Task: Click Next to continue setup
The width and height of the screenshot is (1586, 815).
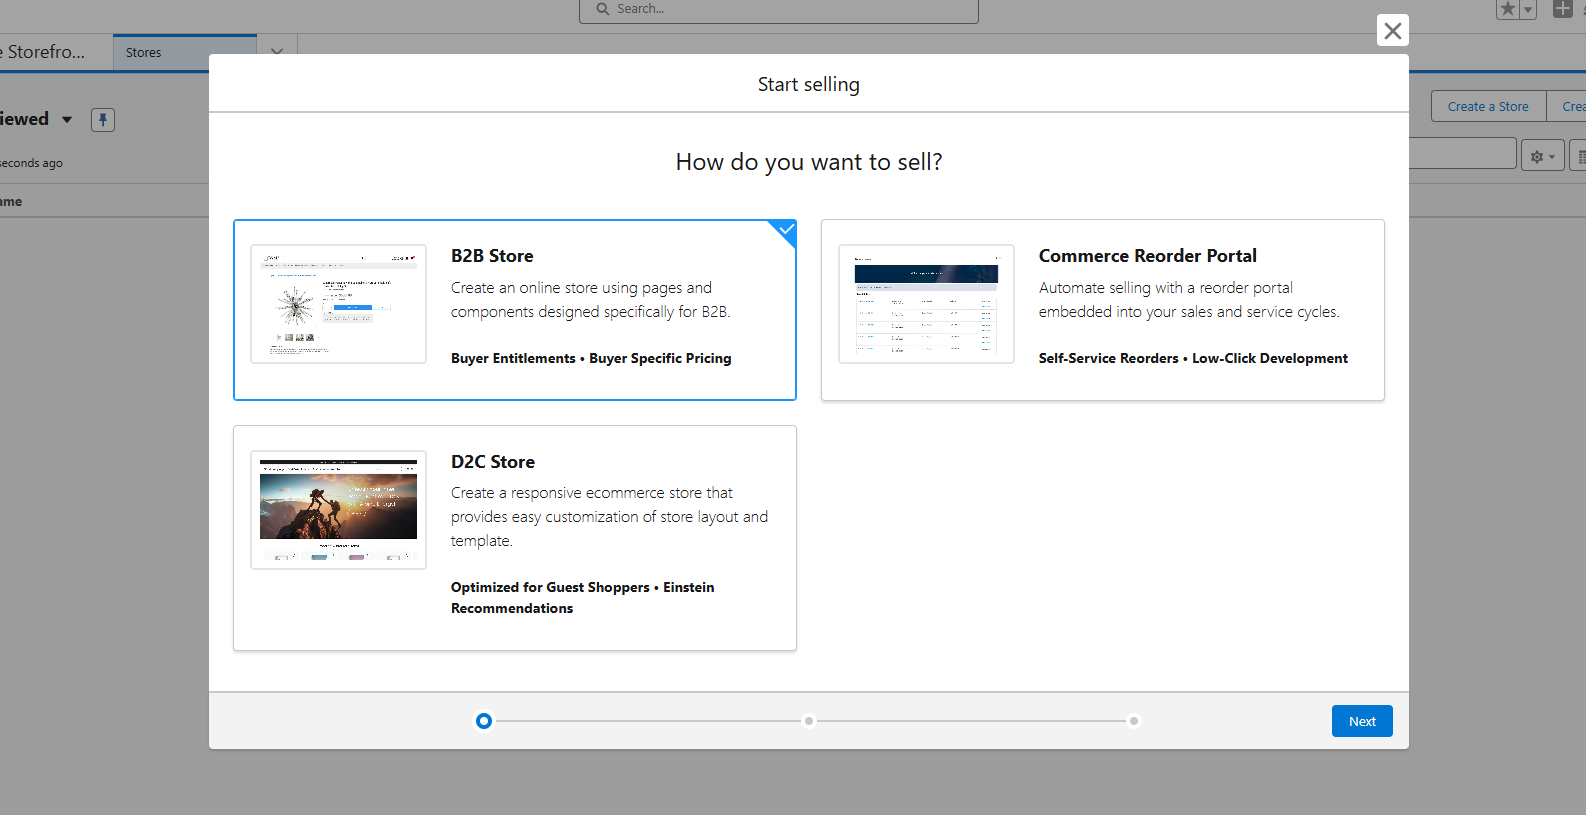Action: (x=1361, y=721)
